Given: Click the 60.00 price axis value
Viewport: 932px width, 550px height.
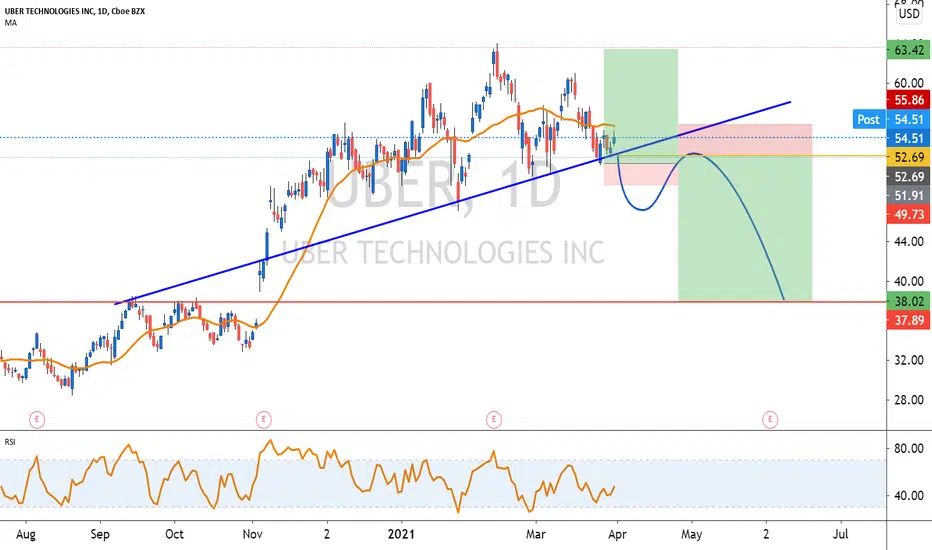Looking at the screenshot, I should (909, 83).
